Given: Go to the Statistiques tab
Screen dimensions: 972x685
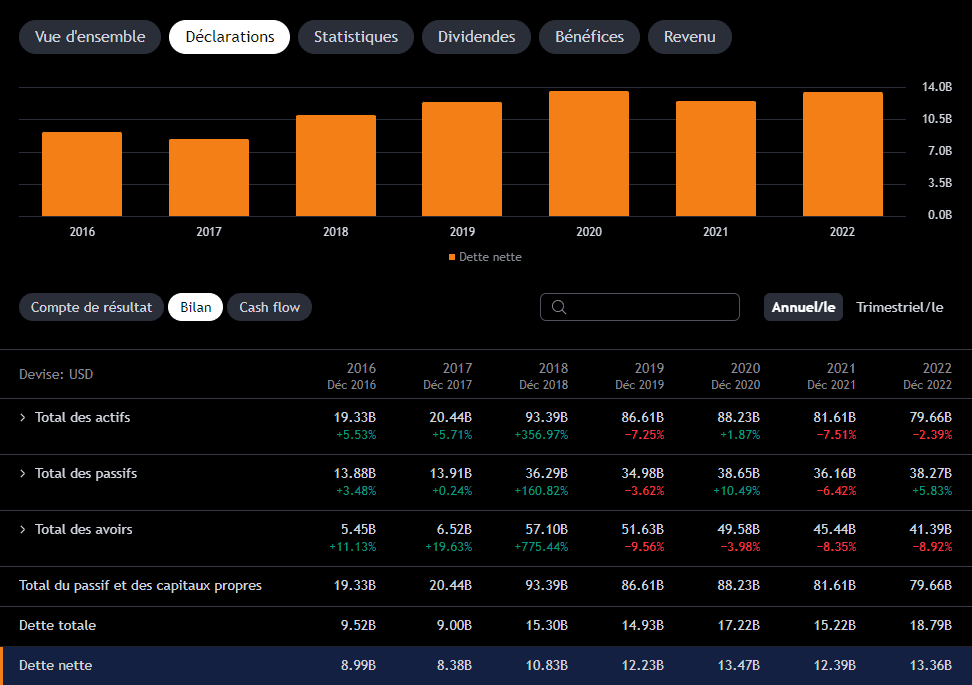Looking at the screenshot, I should pyautogui.click(x=356, y=37).
